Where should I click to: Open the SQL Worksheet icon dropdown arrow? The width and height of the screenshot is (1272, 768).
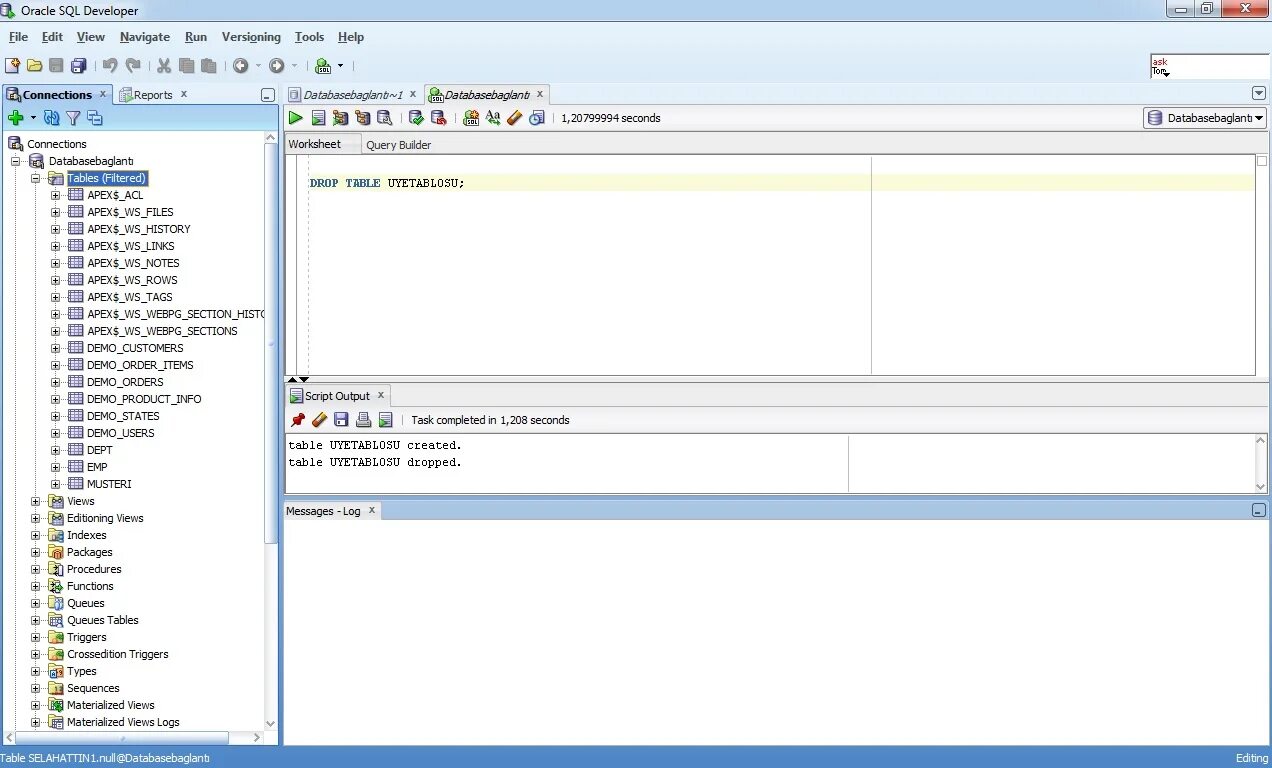tap(340, 66)
